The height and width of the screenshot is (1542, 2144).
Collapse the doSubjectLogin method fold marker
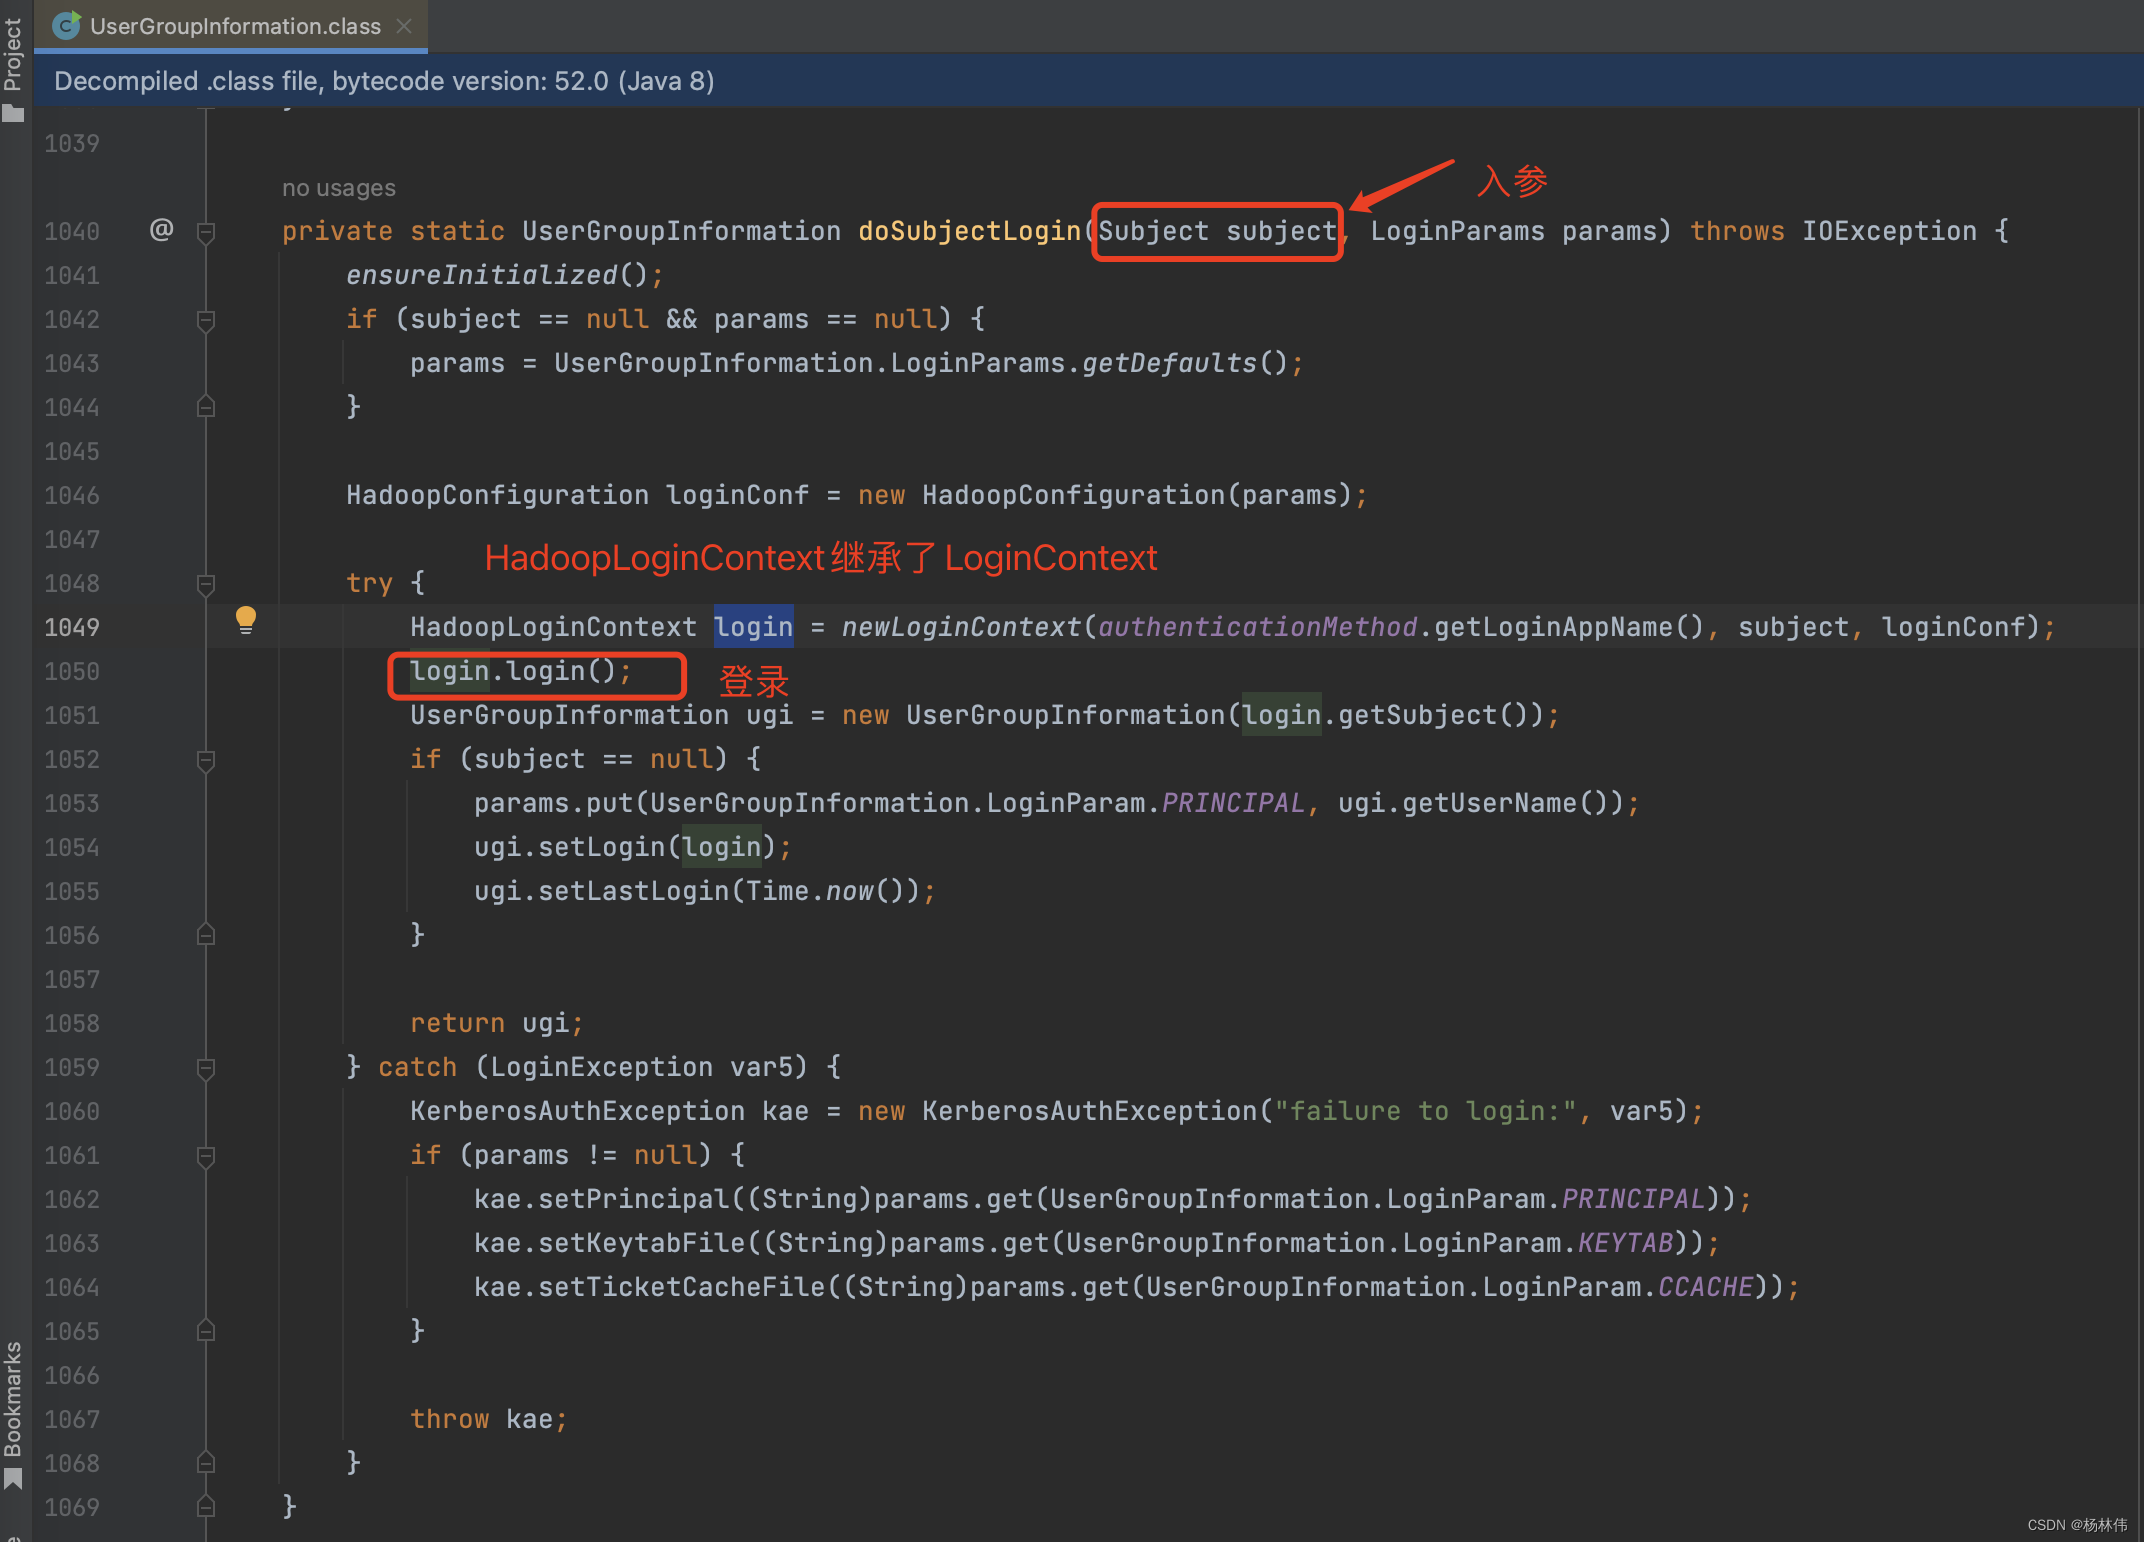click(206, 232)
